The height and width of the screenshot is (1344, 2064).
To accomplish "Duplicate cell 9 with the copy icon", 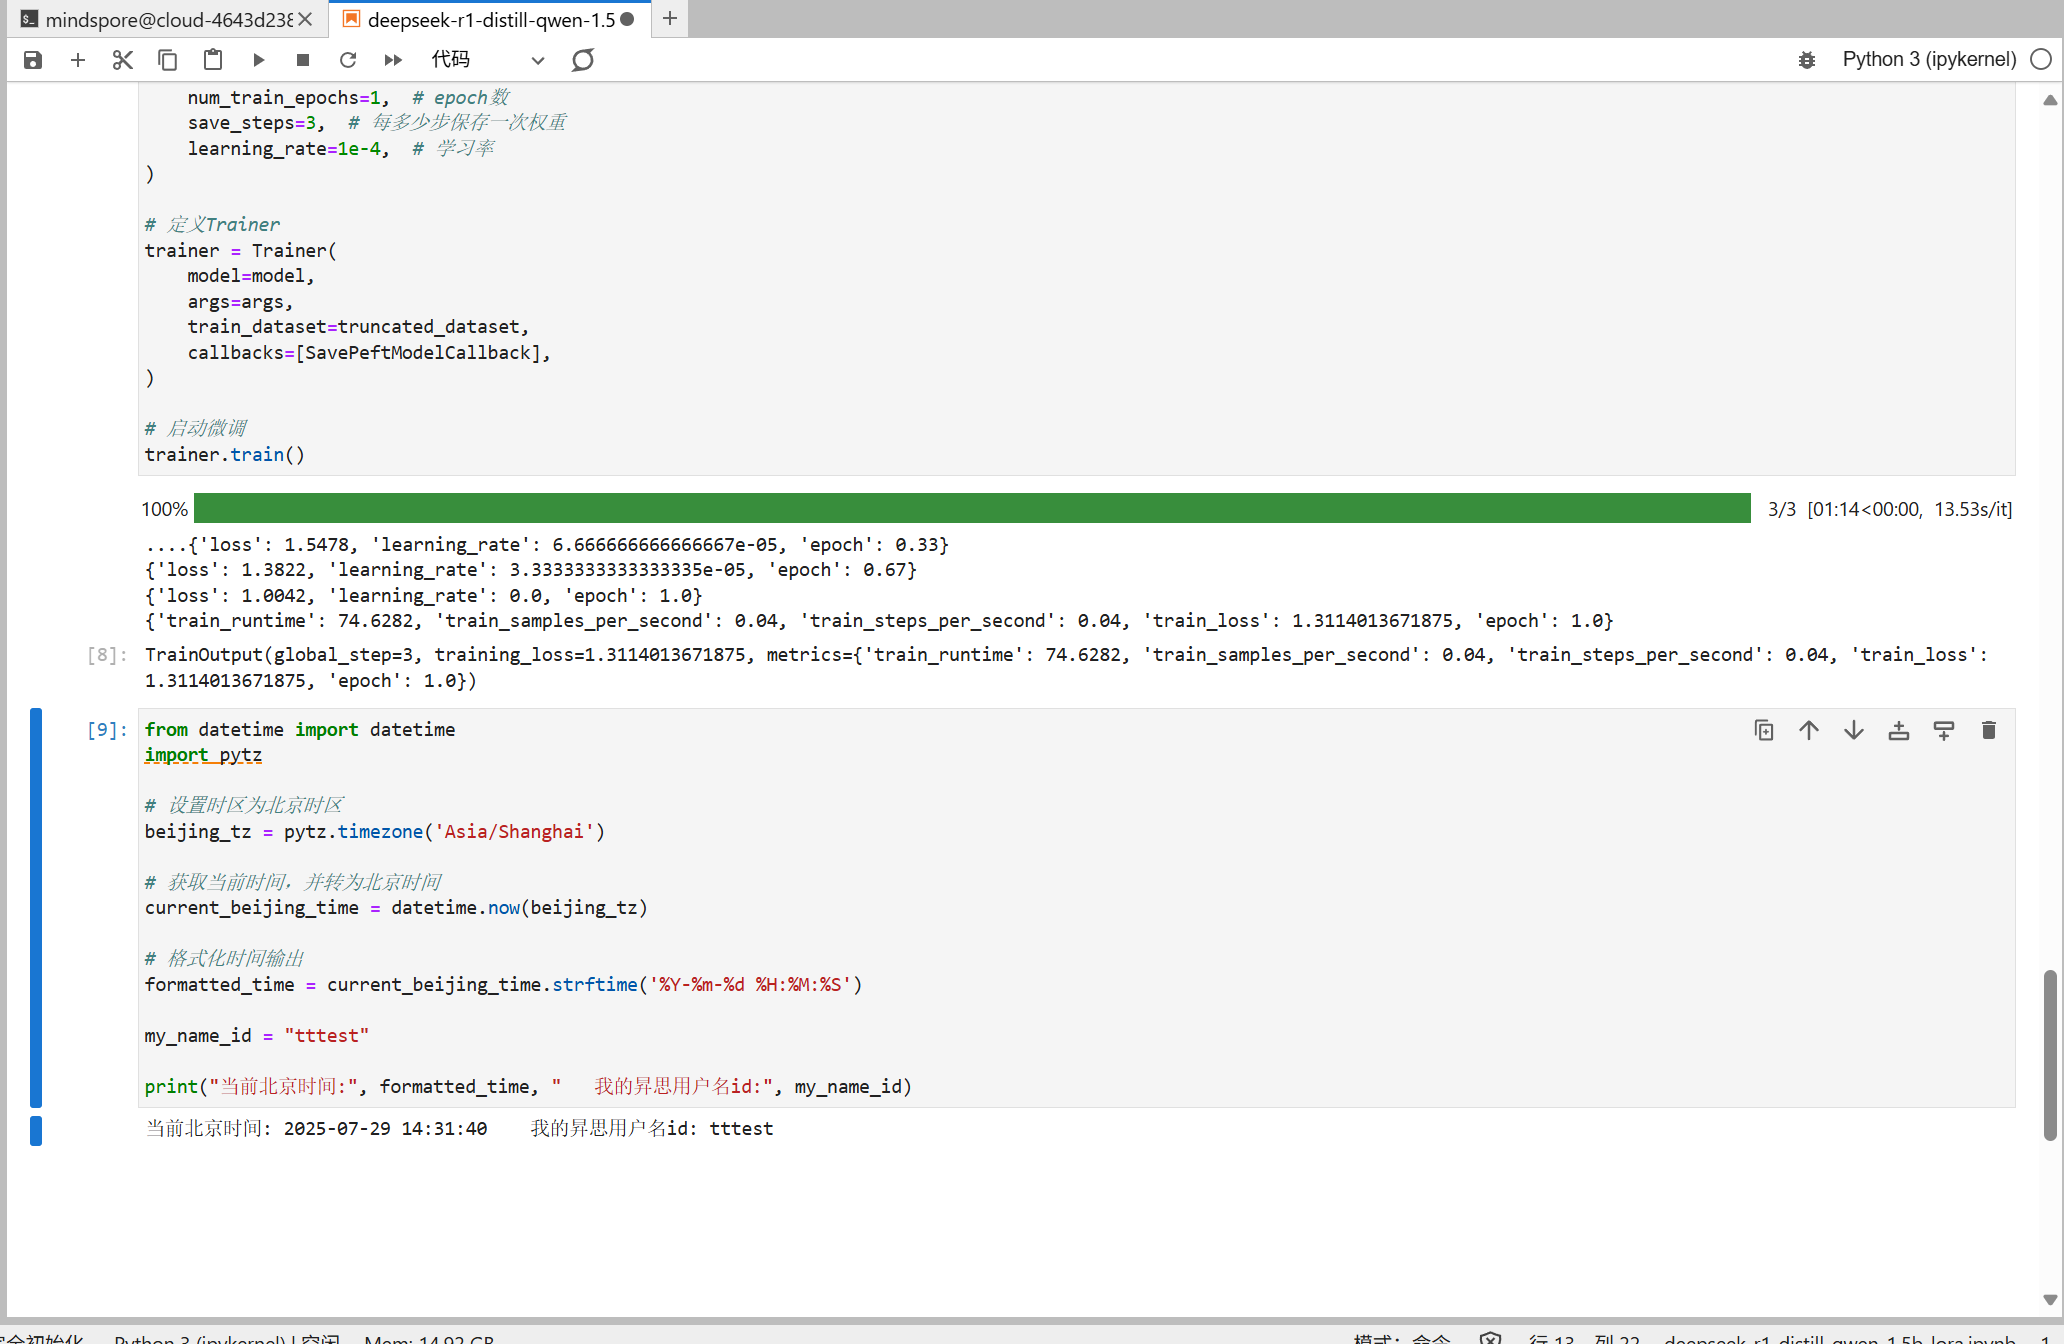I will pyautogui.click(x=1764, y=731).
